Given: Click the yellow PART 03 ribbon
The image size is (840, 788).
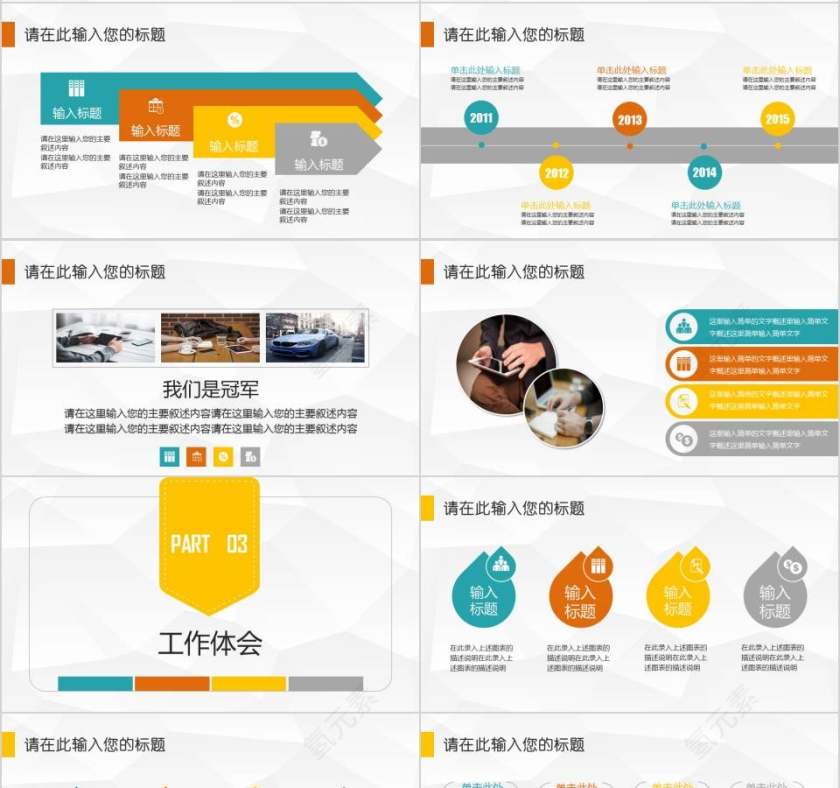Looking at the screenshot, I should coord(209,544).
